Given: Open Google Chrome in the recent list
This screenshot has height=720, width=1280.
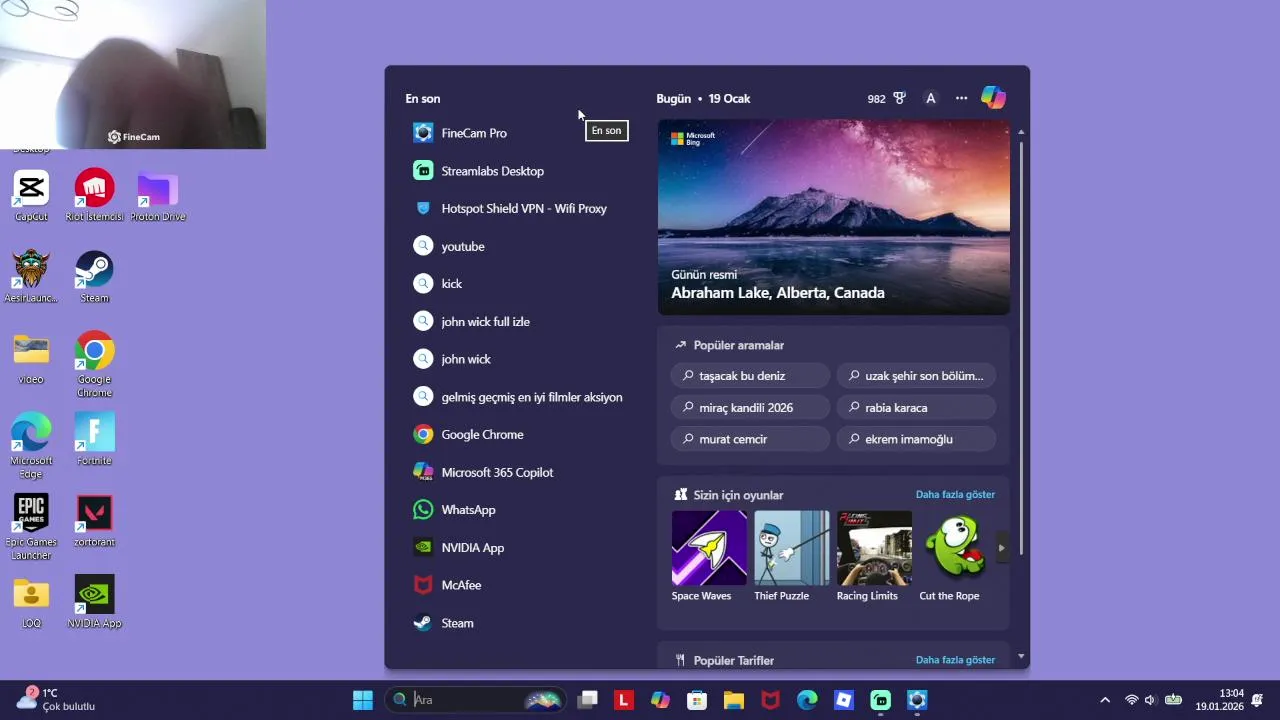Looking at the screenshot, I should 520,435.
